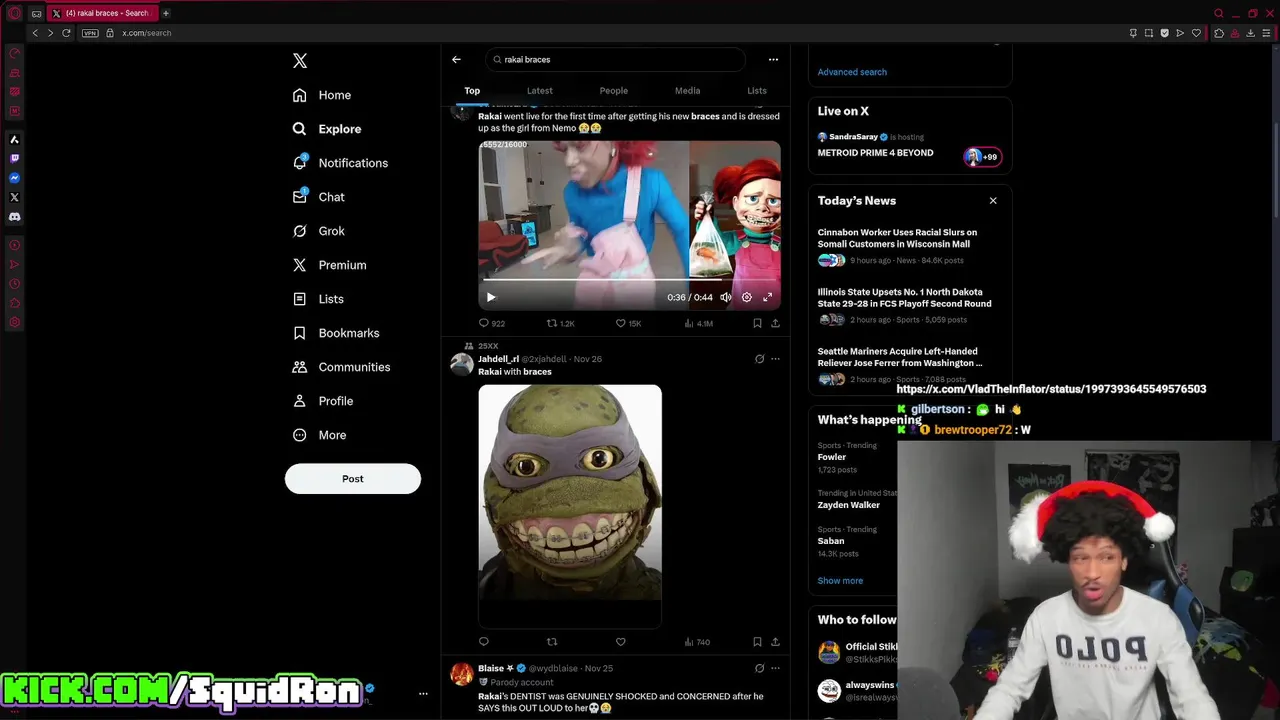1280x720 pixels.
Task: Play the Rakai braces video
Action: click(491, 297)
